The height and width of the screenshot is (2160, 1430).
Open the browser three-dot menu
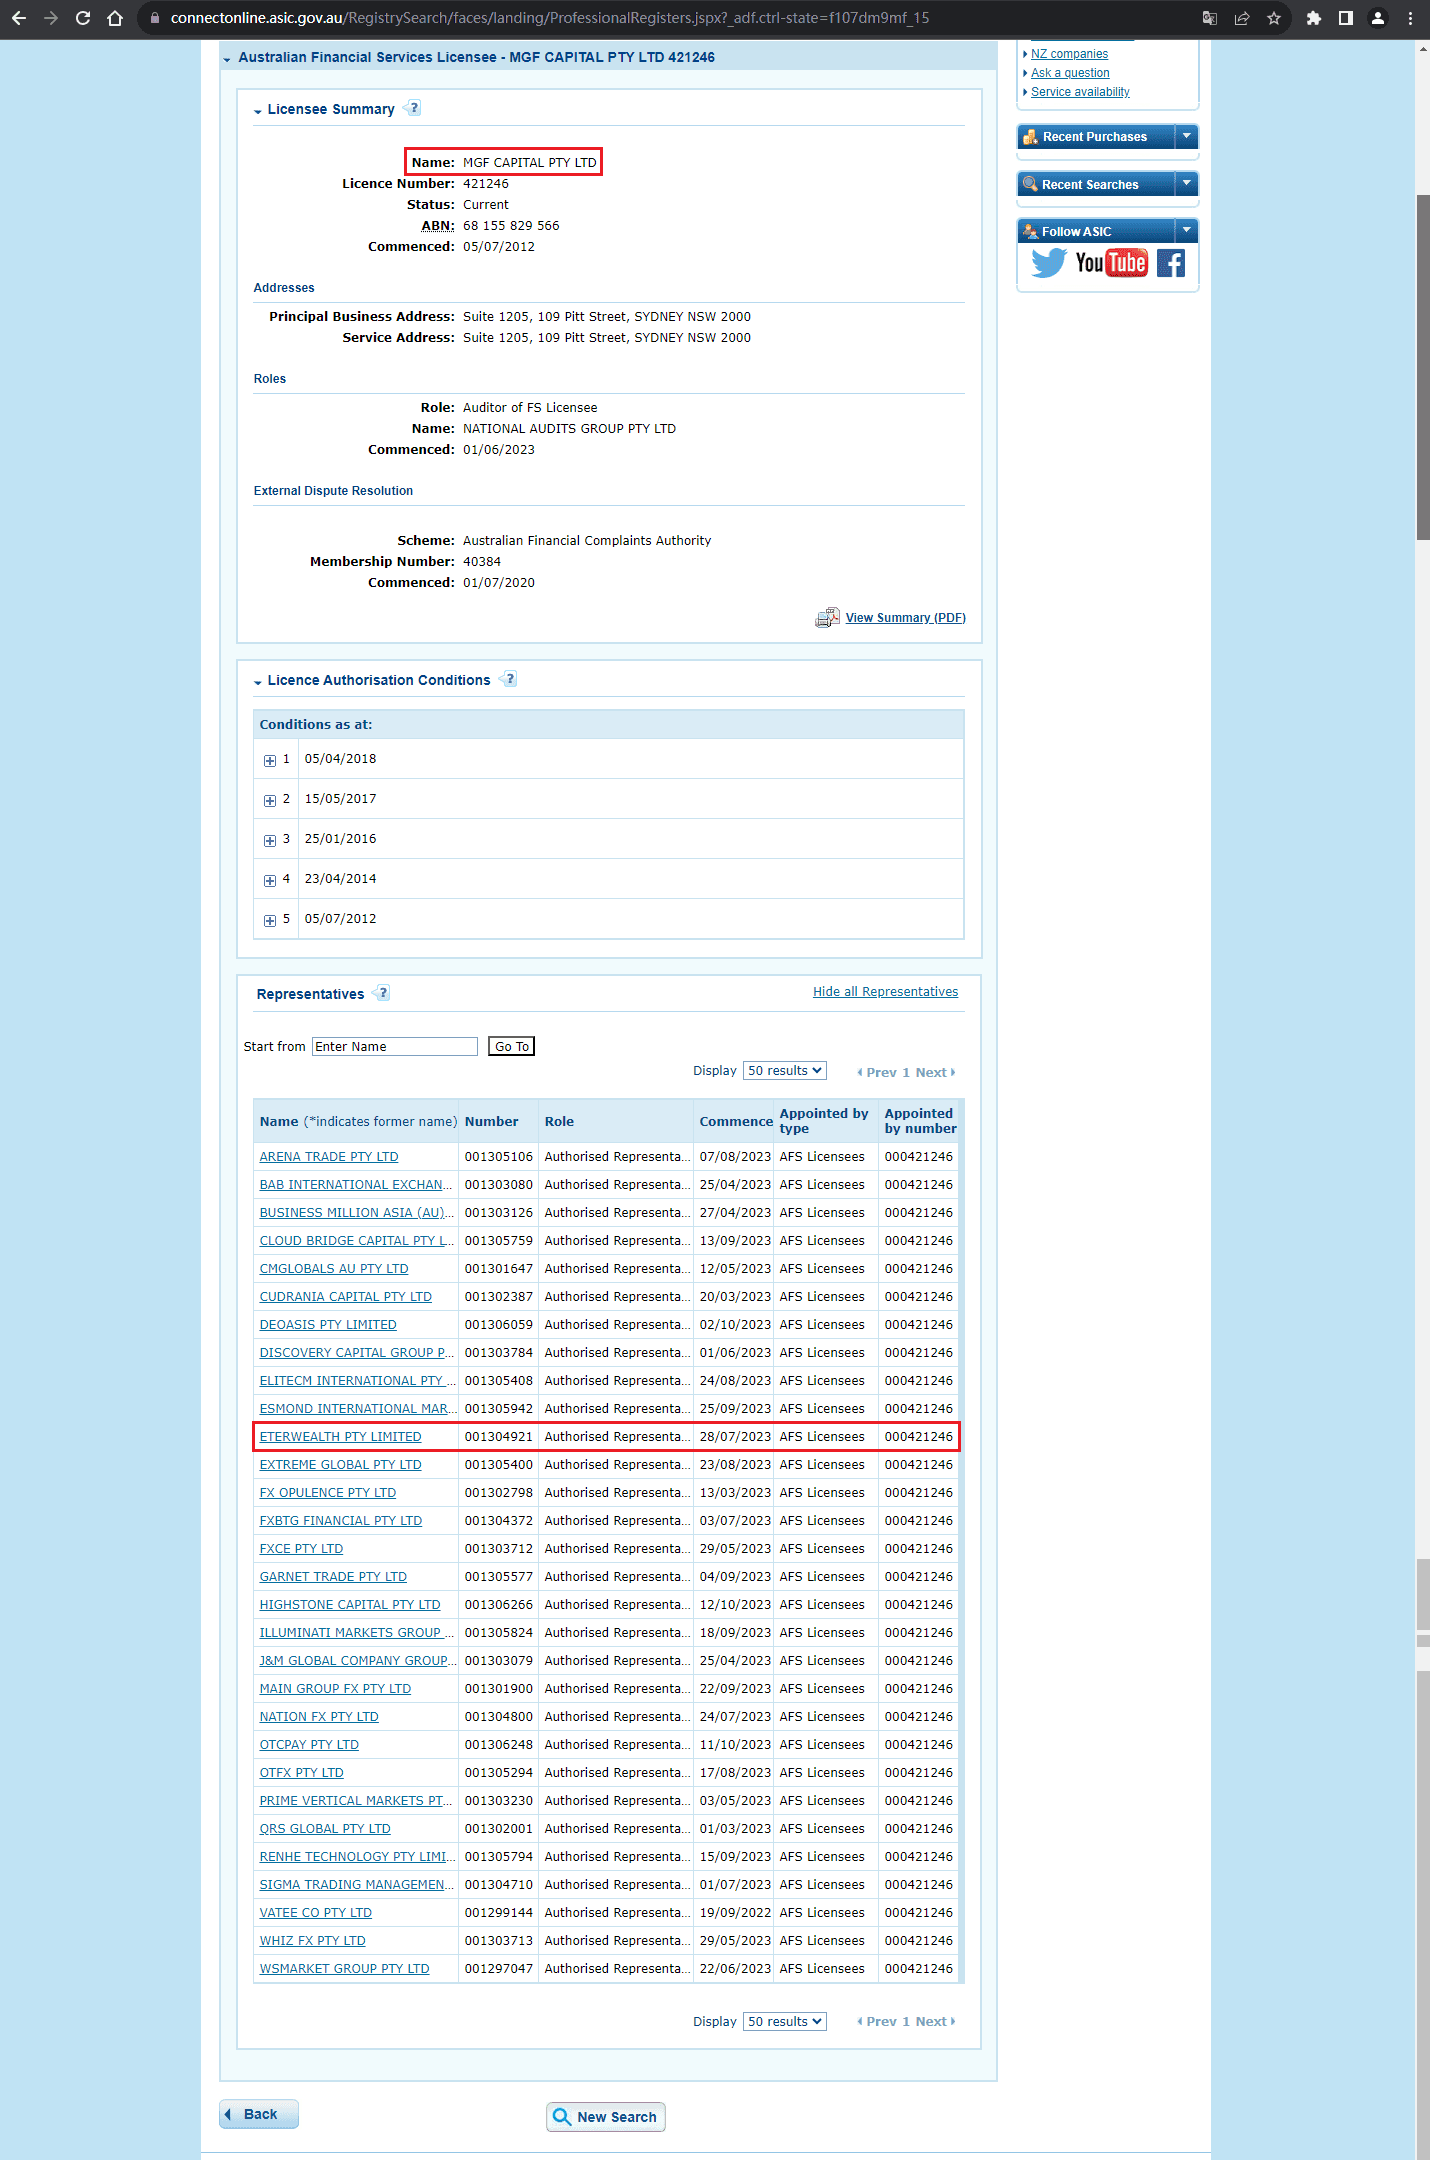[x=1410, y=18]
